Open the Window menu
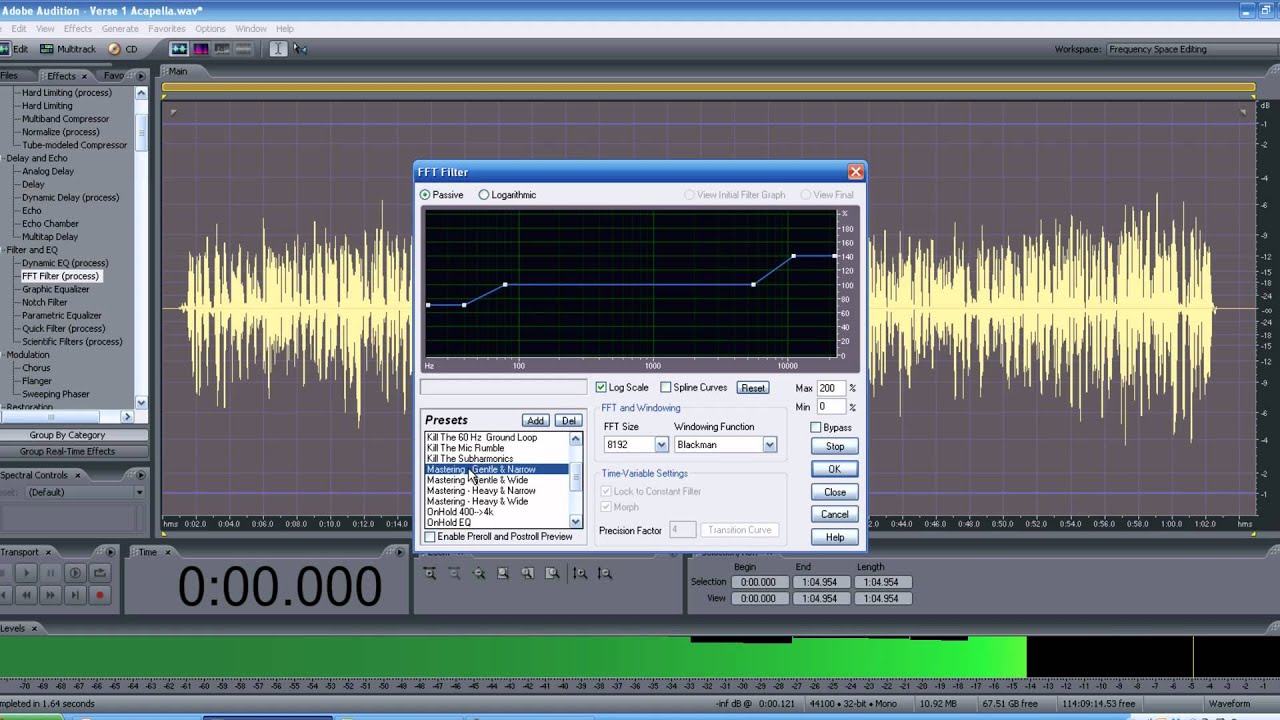1280x720 pixels. tap(251, 29)
